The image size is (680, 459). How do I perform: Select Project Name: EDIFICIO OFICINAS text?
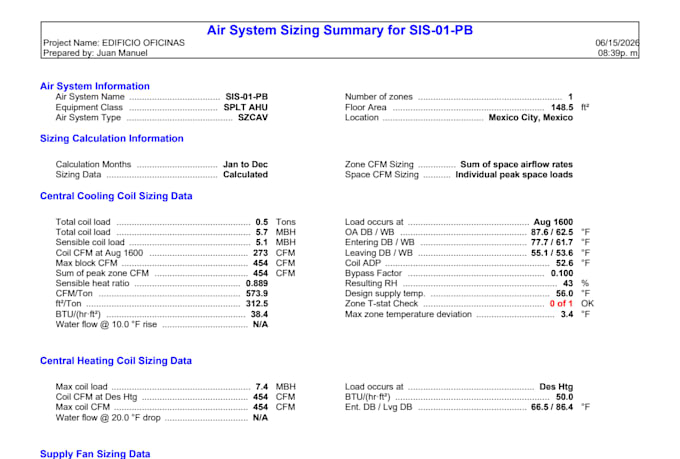tap(114, 43)
